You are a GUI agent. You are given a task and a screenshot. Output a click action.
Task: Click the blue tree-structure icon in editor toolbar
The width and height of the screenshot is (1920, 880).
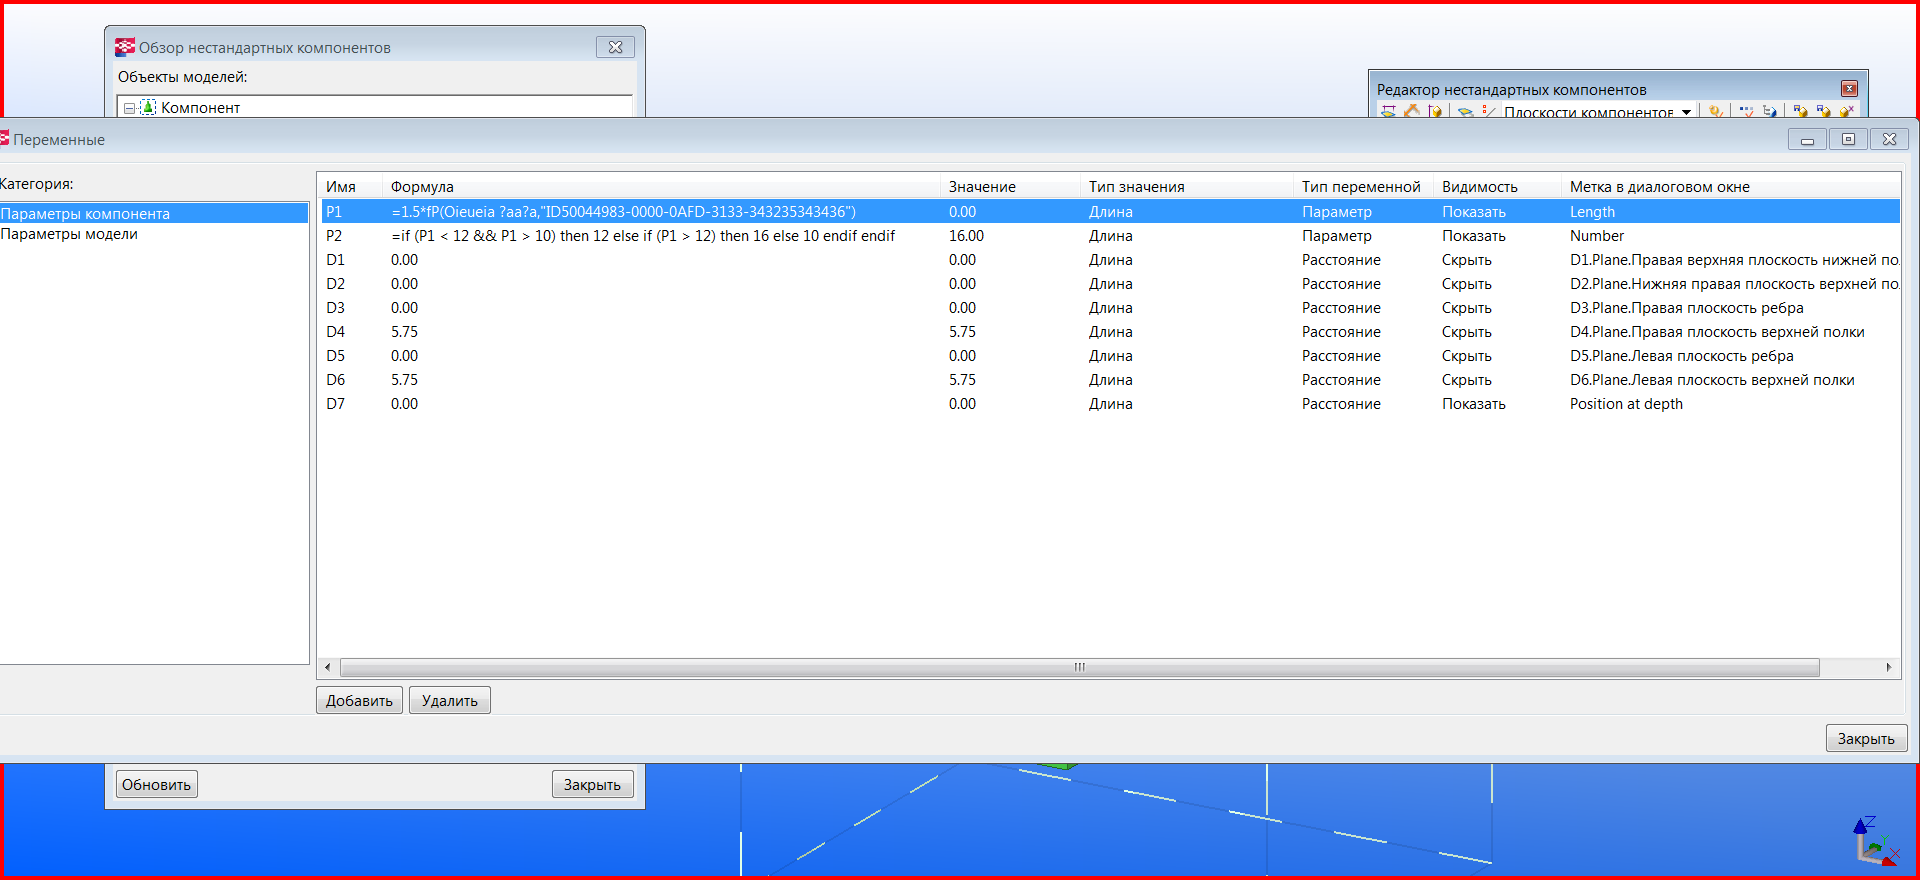[x=1769, y=111]
